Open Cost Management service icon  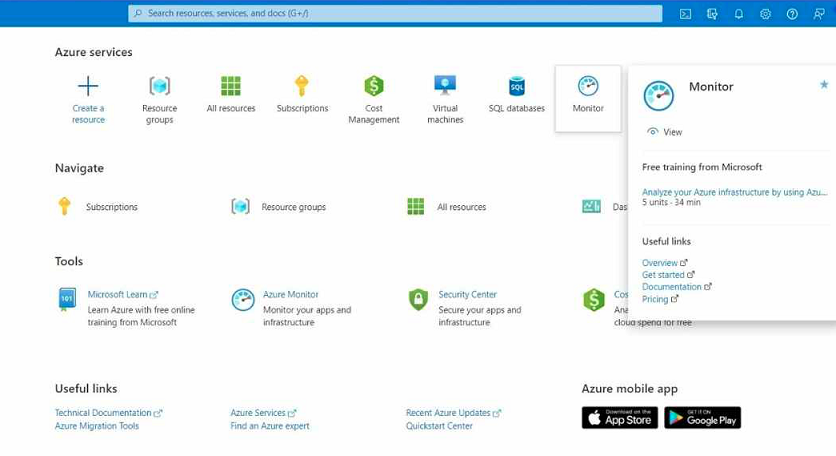coord(374,85)
